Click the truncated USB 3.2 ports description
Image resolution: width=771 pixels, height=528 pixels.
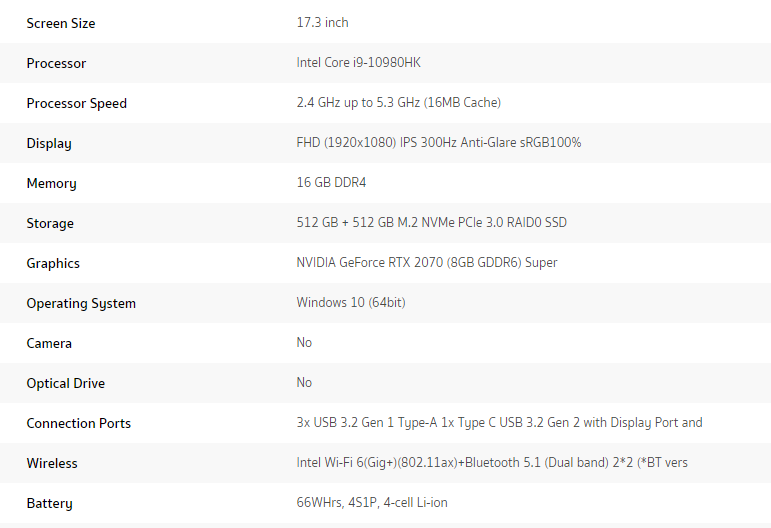point(500,423)
